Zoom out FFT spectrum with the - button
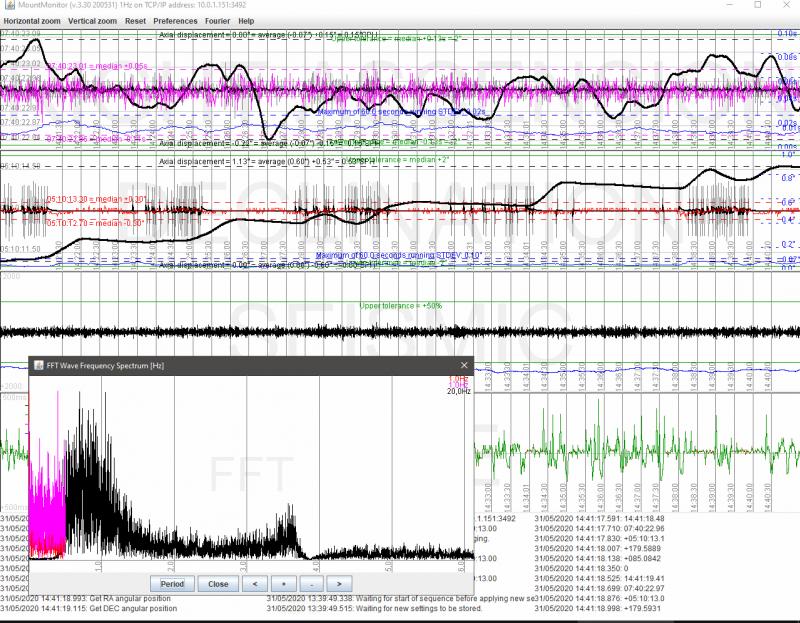This screenshot has width=800, height=623. [x=311, y=583]
